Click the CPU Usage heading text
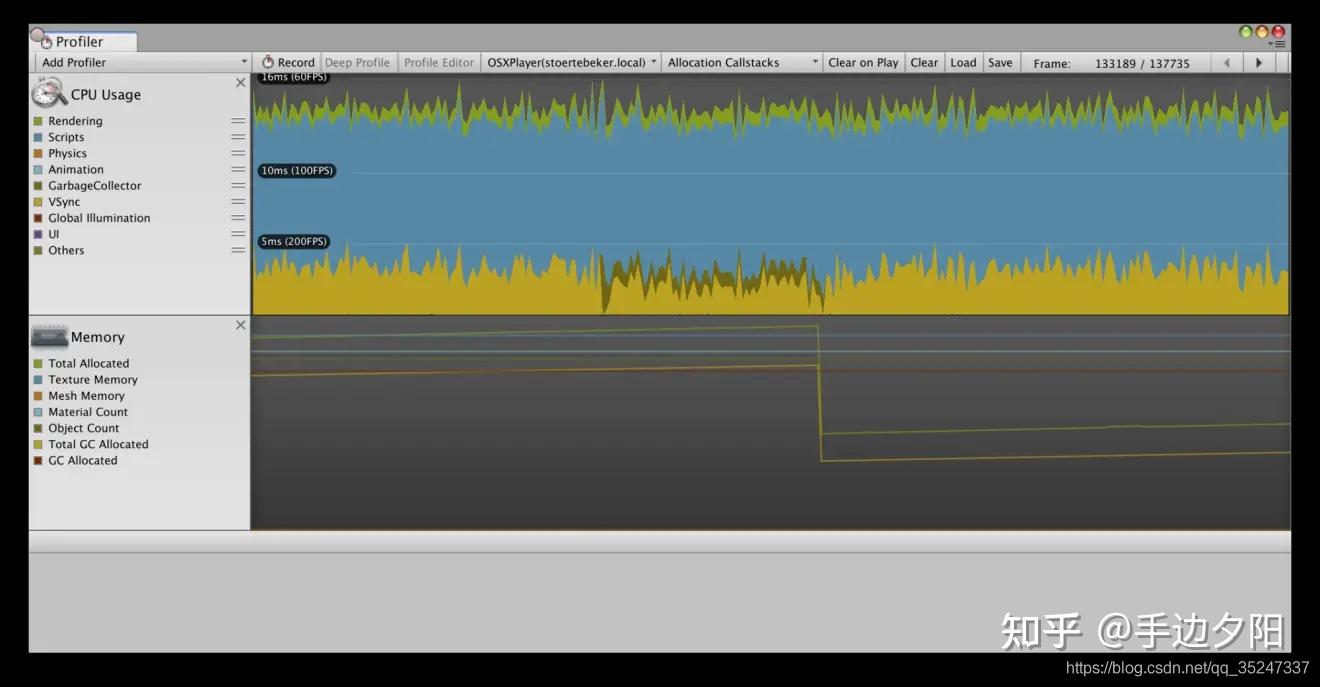Screen dimensions: 1320x687 (x=106, y=95)
